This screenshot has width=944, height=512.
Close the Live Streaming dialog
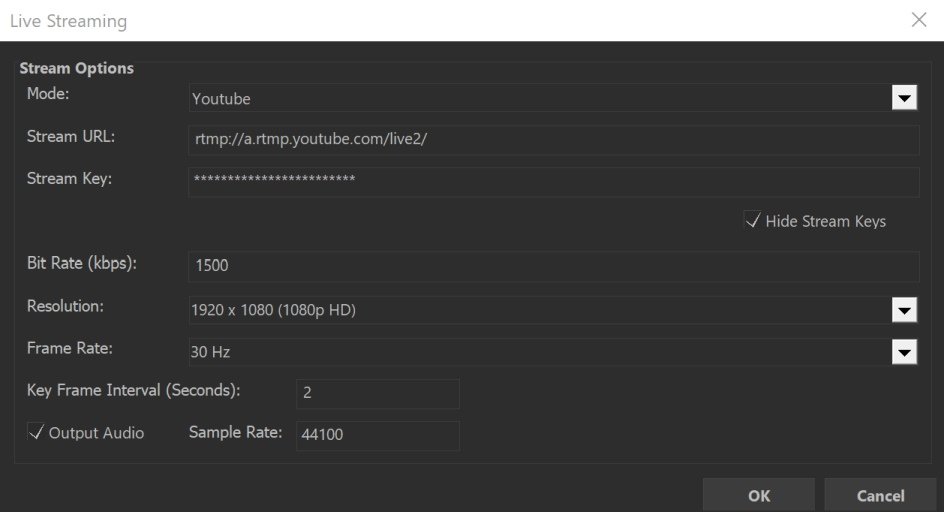(x=919, y=20)
